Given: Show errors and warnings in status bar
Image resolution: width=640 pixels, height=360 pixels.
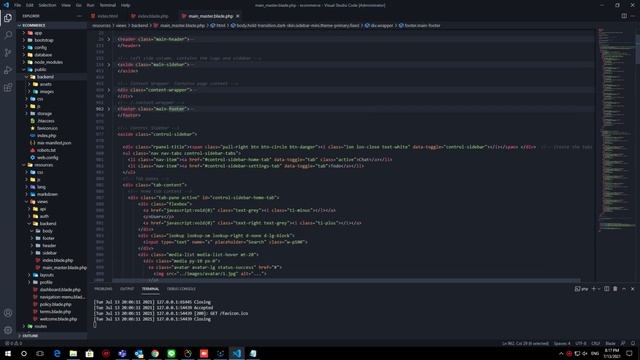Looking at the screenshot, I should click(x=13, y=343).
